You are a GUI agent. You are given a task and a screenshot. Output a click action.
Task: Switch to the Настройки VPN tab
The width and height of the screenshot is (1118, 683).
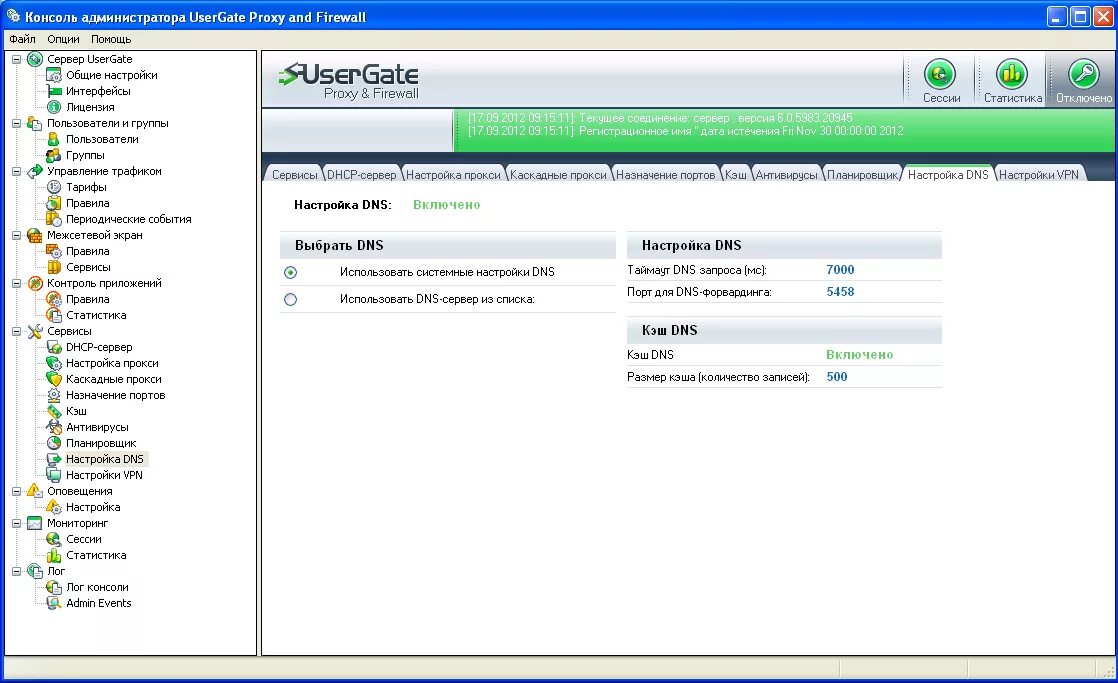pos(1038,175)
